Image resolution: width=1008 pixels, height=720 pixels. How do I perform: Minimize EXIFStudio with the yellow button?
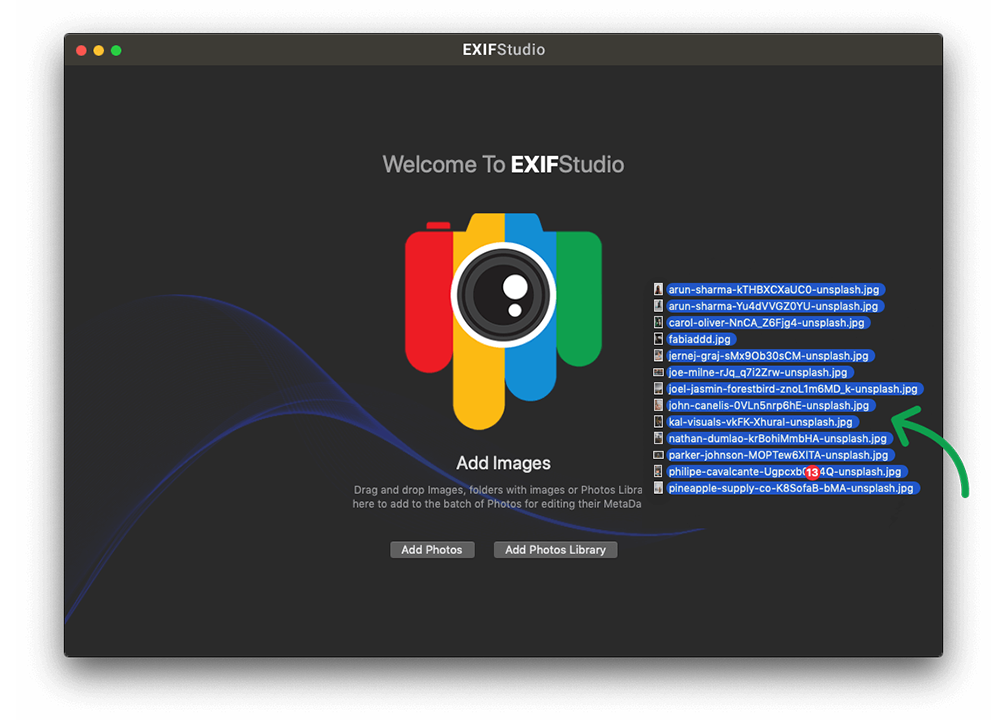(98, 50)
